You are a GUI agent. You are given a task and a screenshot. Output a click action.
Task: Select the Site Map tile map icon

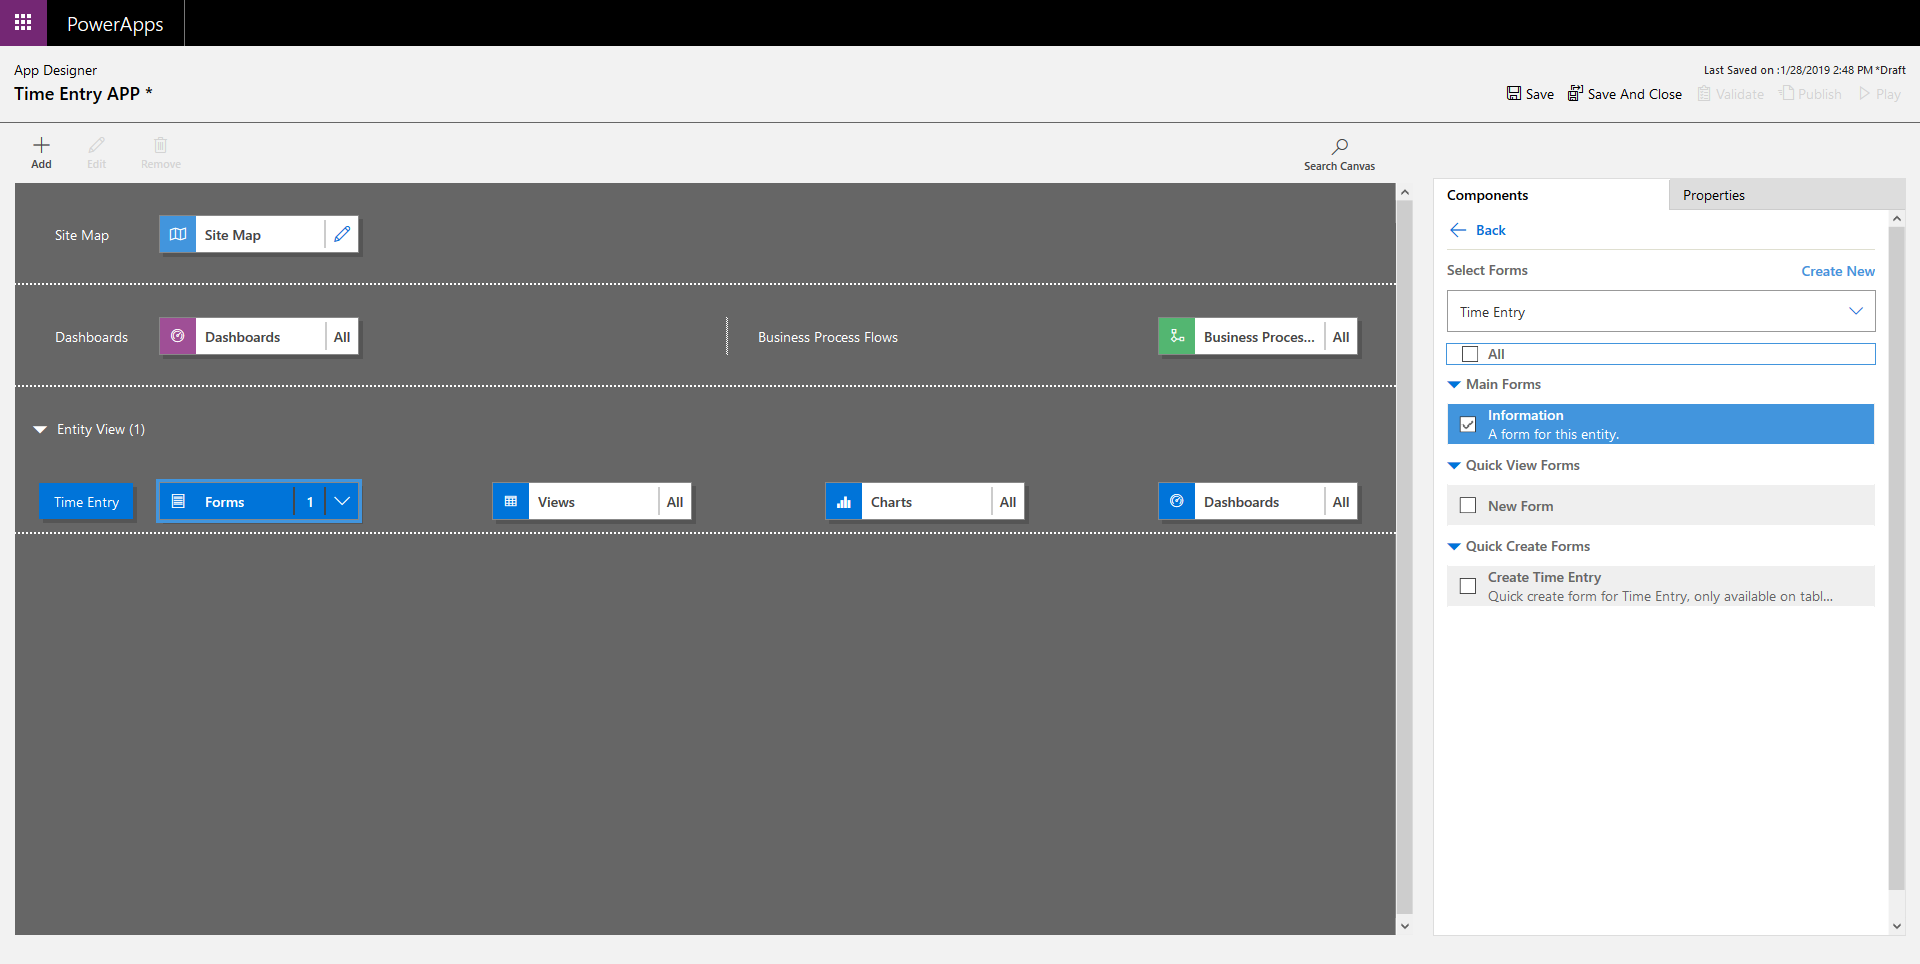point(178,235)
